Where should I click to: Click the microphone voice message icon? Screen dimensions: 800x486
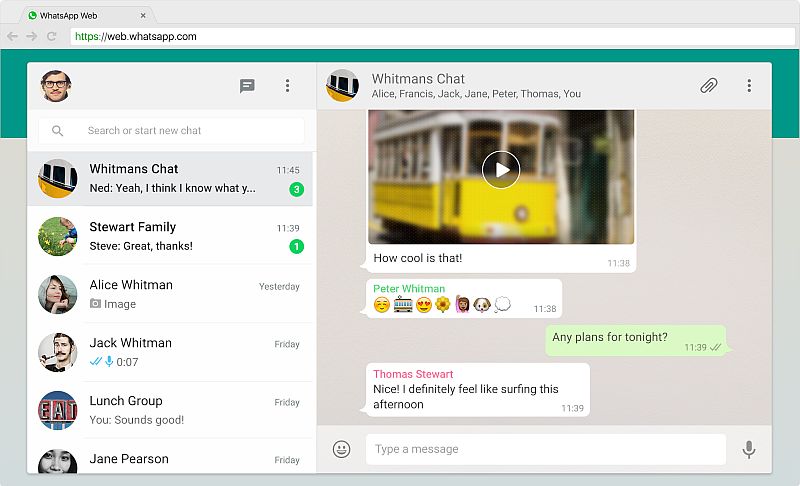pos(748,450)
